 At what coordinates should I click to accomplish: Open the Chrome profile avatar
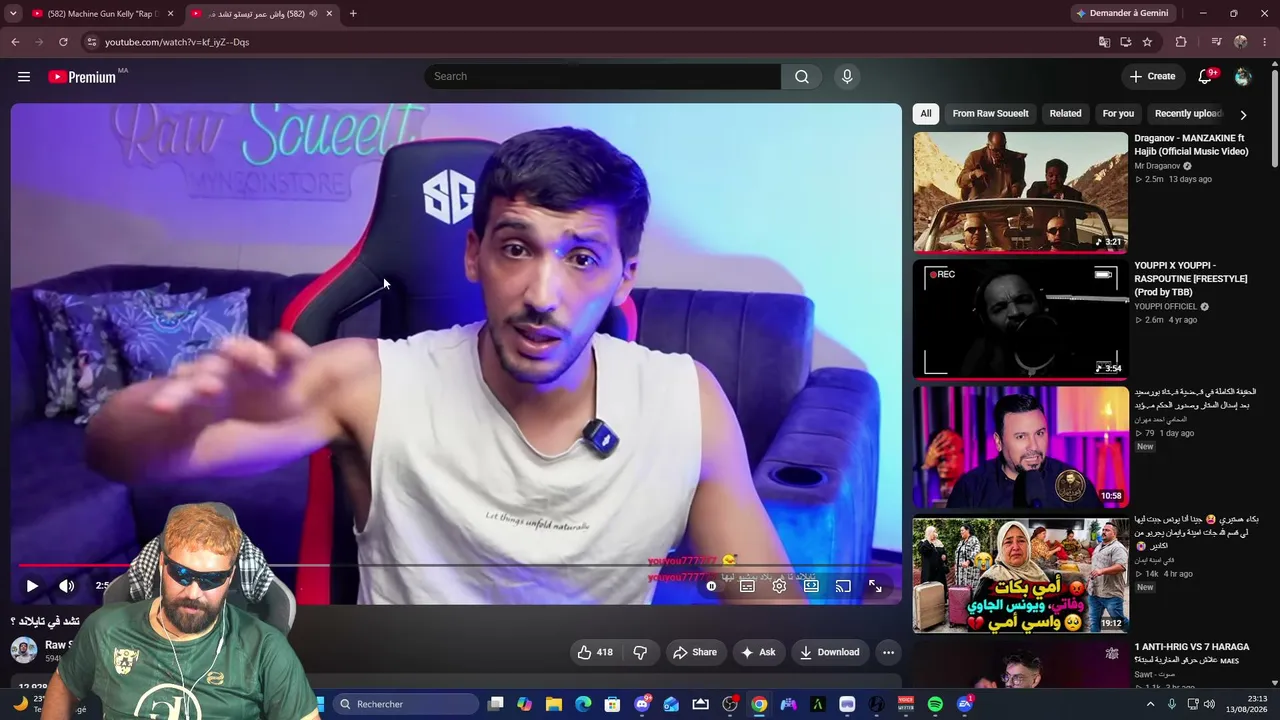pos(1241,42)
